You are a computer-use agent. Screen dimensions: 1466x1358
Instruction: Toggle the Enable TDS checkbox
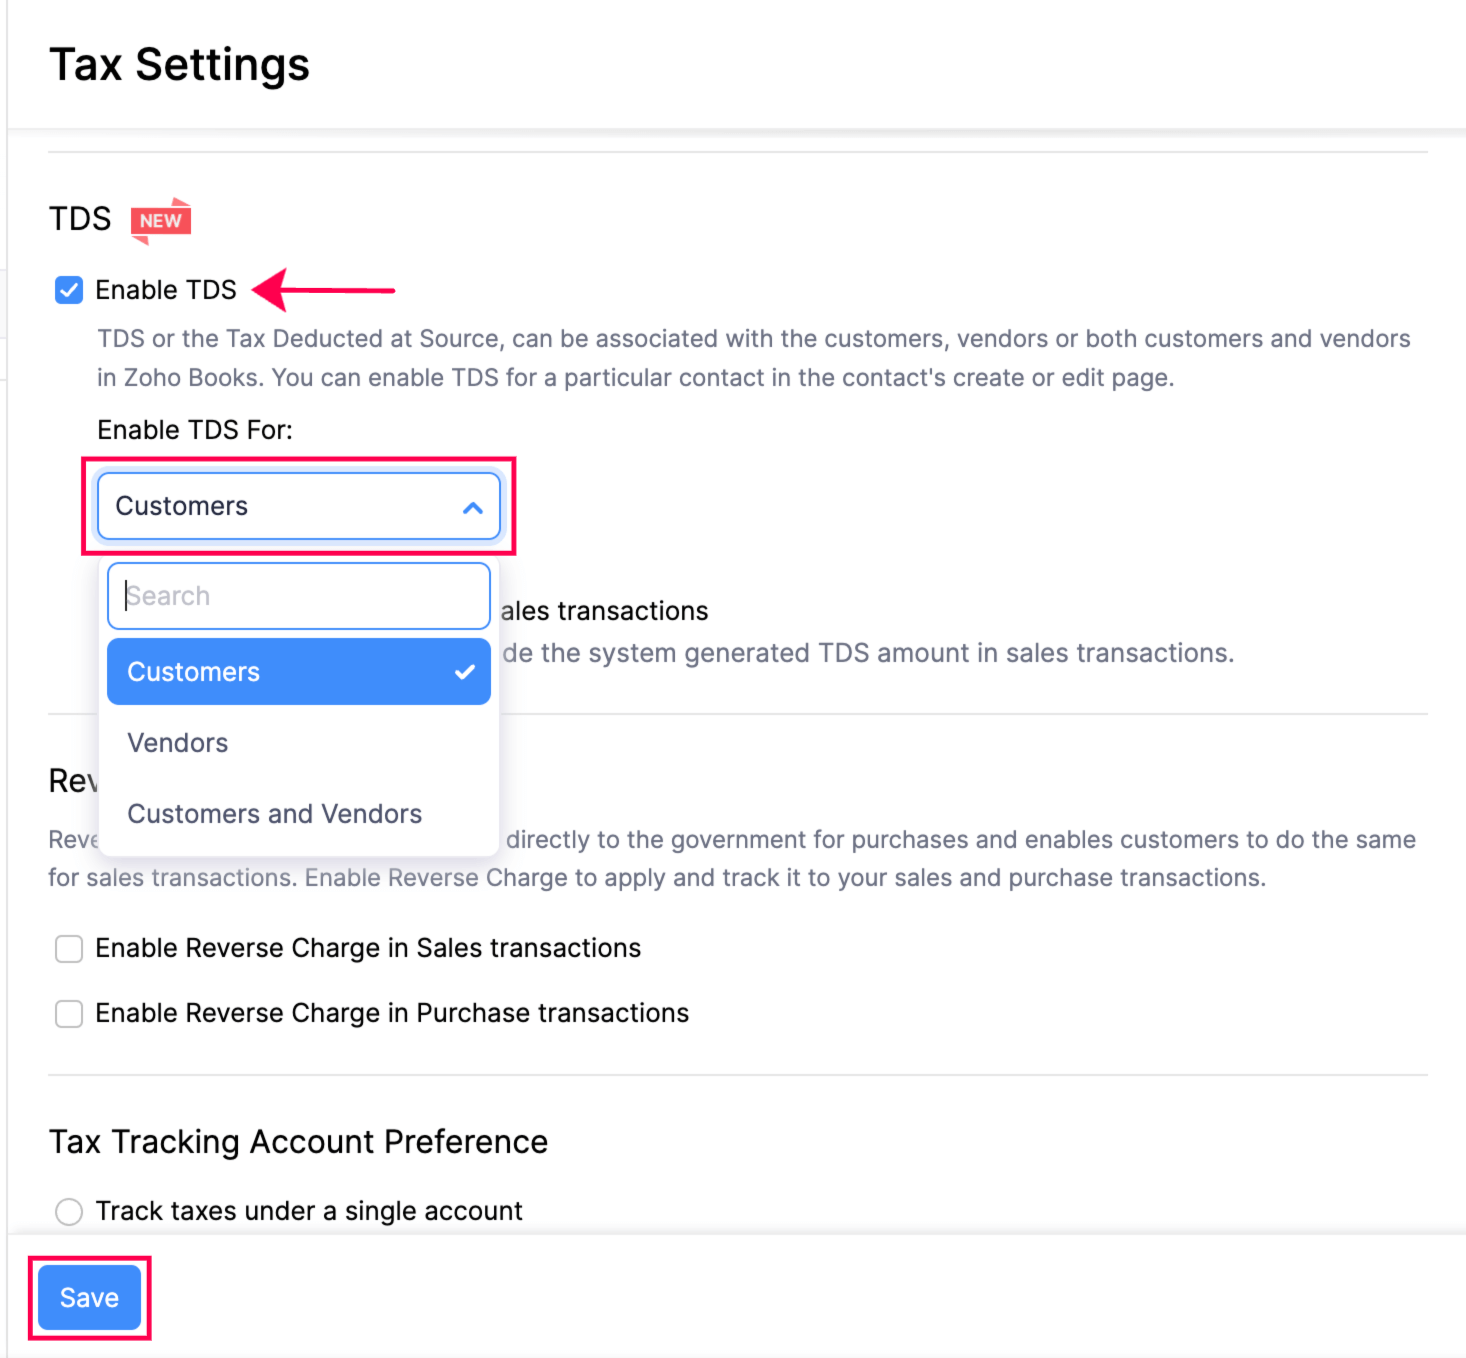(69, 290)
